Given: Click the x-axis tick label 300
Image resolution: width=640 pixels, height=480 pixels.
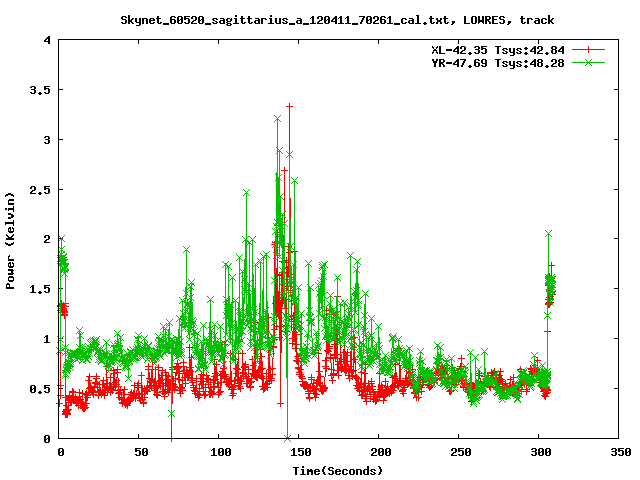Looking at the screenshot, I should click(x=541, y=452).
